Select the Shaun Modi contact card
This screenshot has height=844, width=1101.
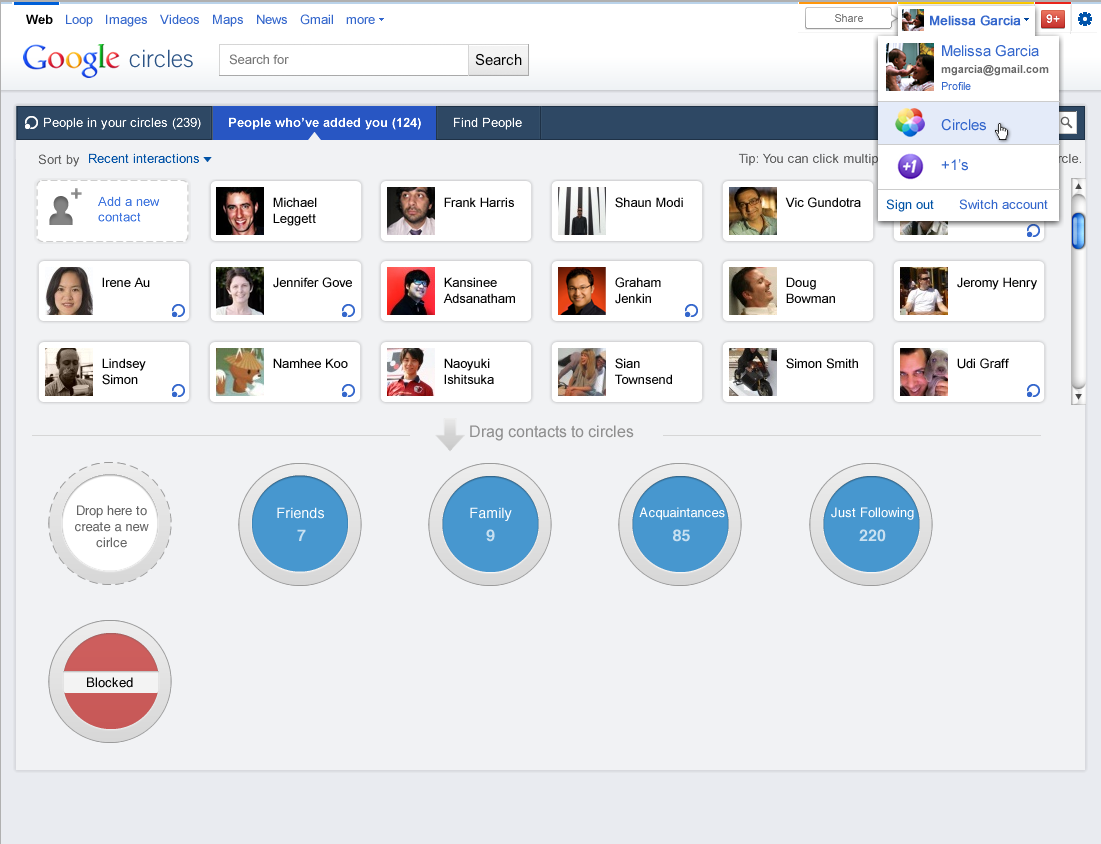[627, 211]
